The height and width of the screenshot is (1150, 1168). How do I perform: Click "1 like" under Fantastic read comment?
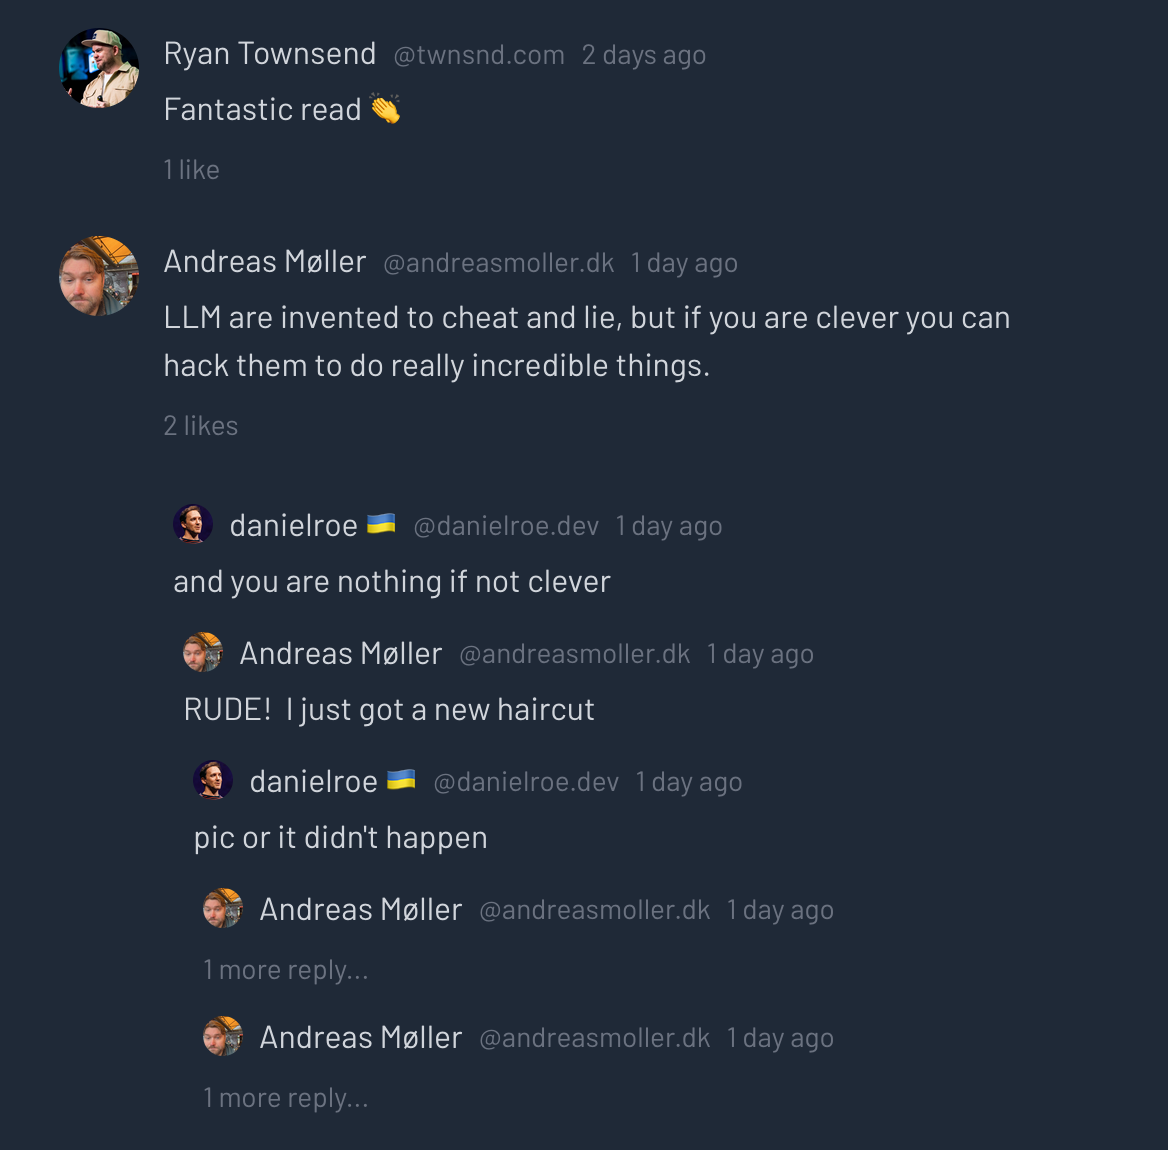pos(192,170)
